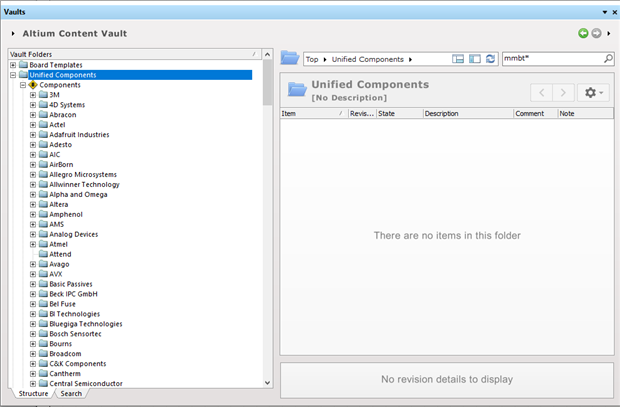Sort by the Revis... column header
620x407 pixels.
[362, 114]
